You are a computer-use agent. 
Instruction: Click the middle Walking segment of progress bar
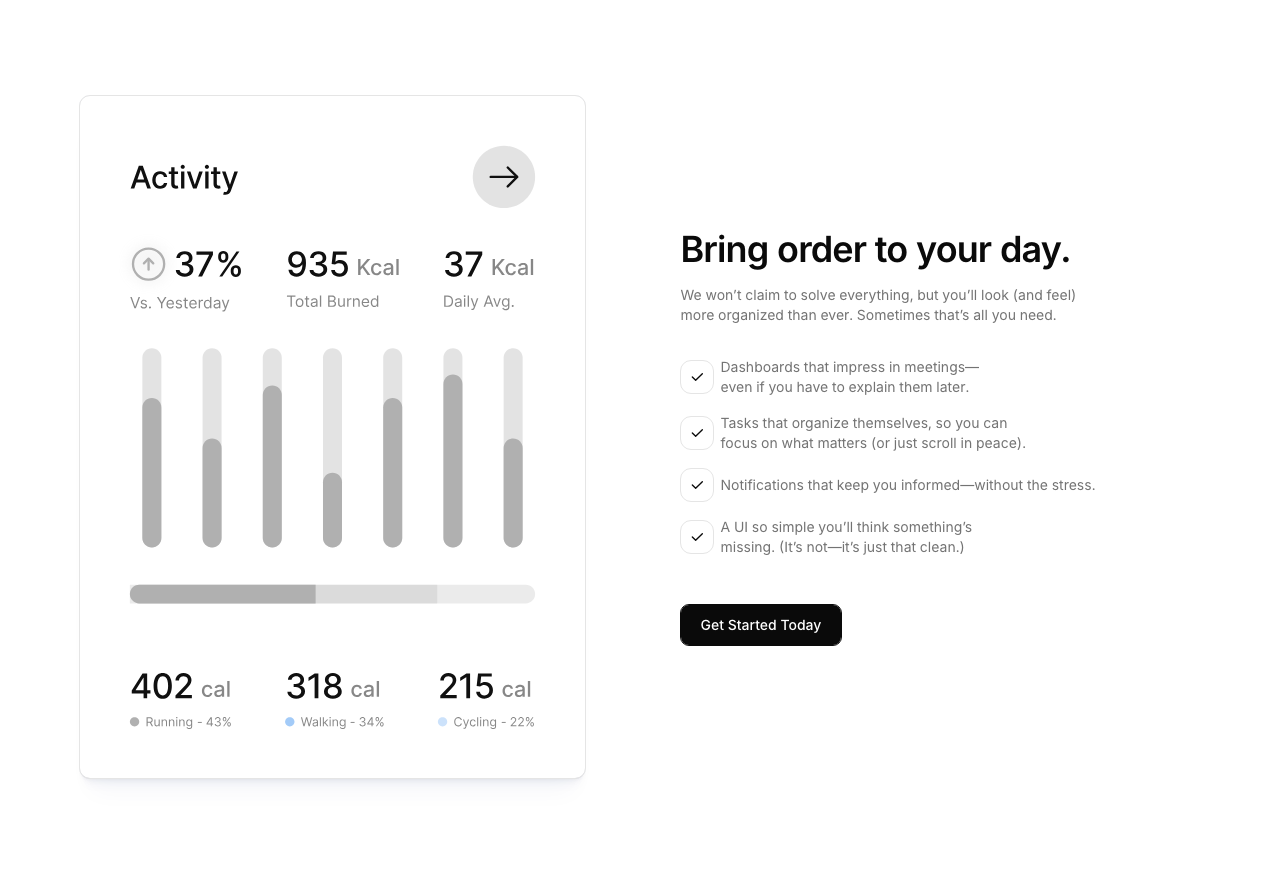[x=376, y=594]
